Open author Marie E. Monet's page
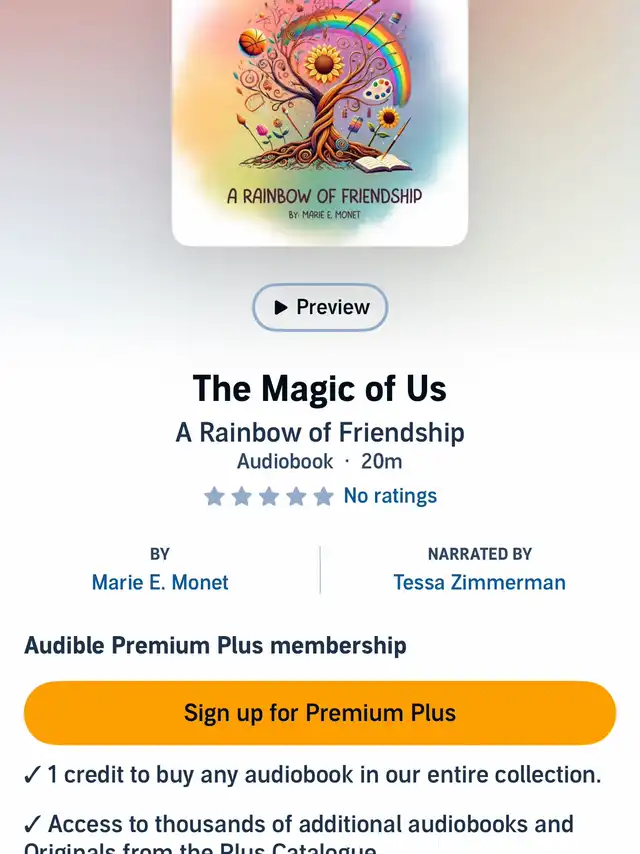 [x=160, y=582]
